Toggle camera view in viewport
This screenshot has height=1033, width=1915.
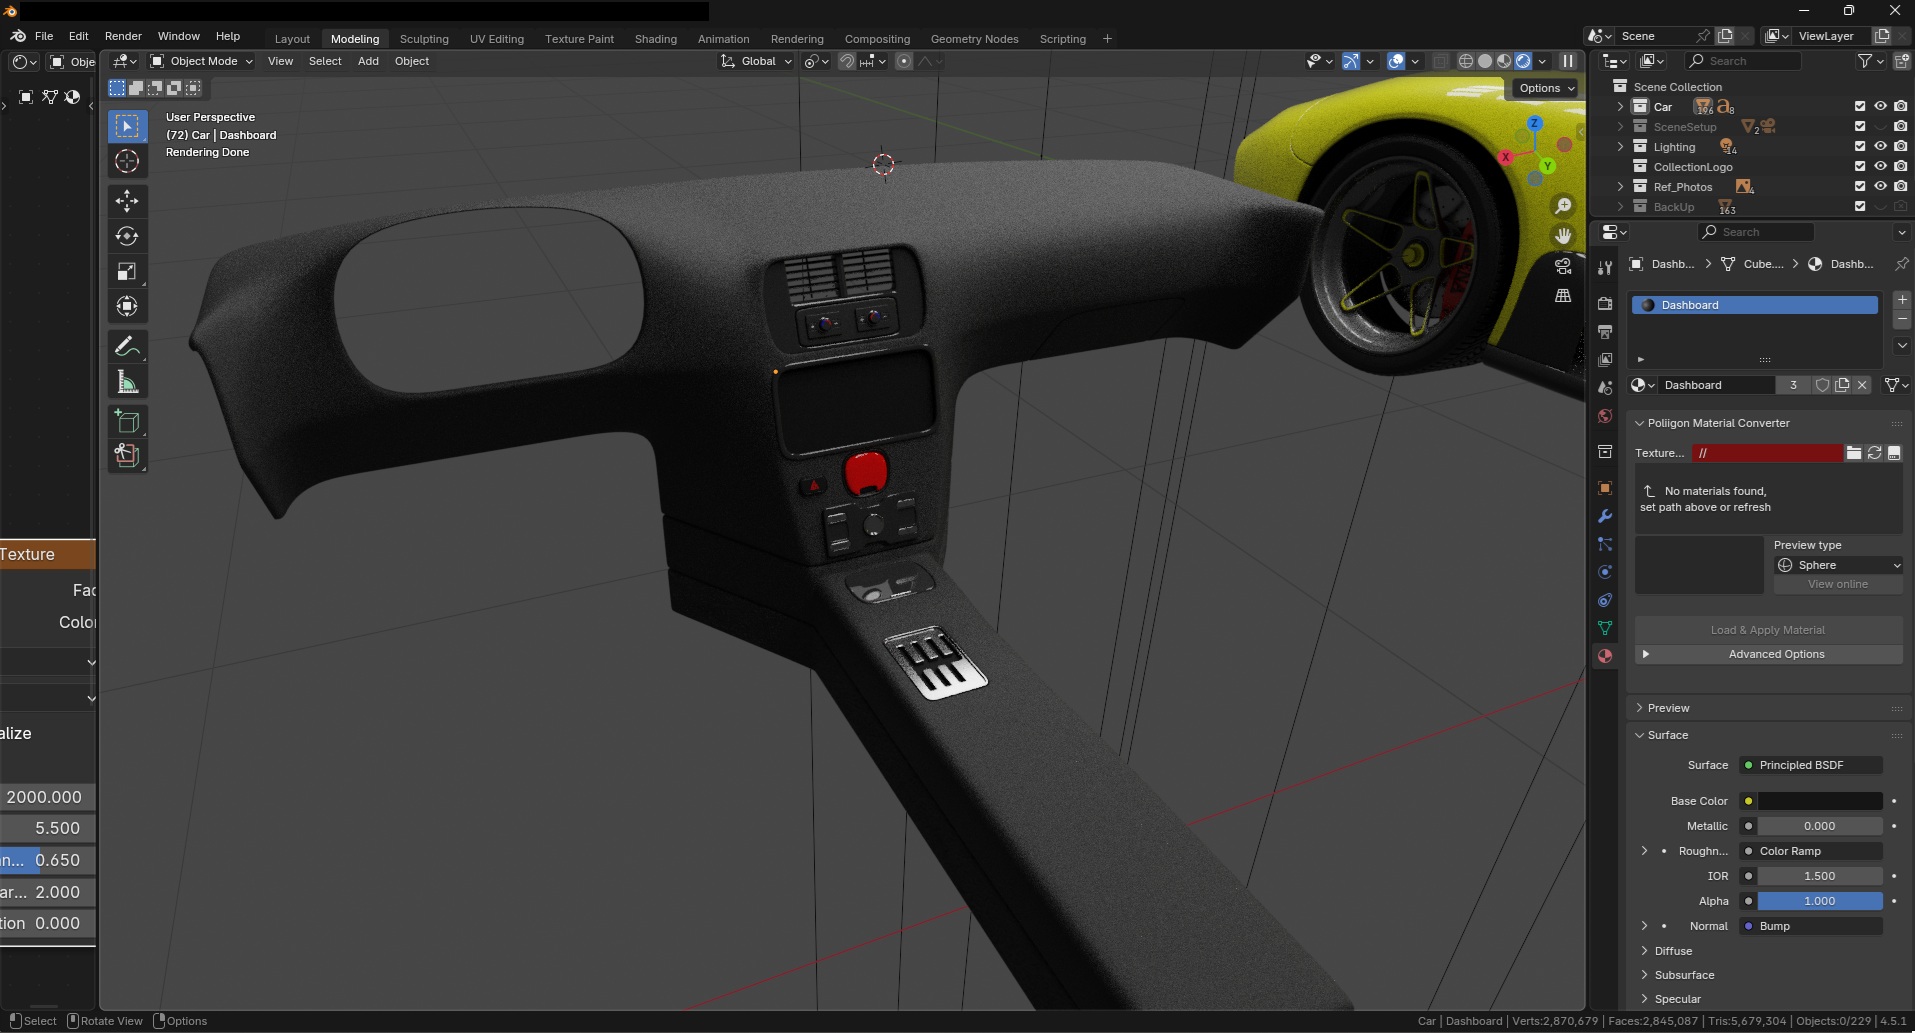(x=1563, y=266)
